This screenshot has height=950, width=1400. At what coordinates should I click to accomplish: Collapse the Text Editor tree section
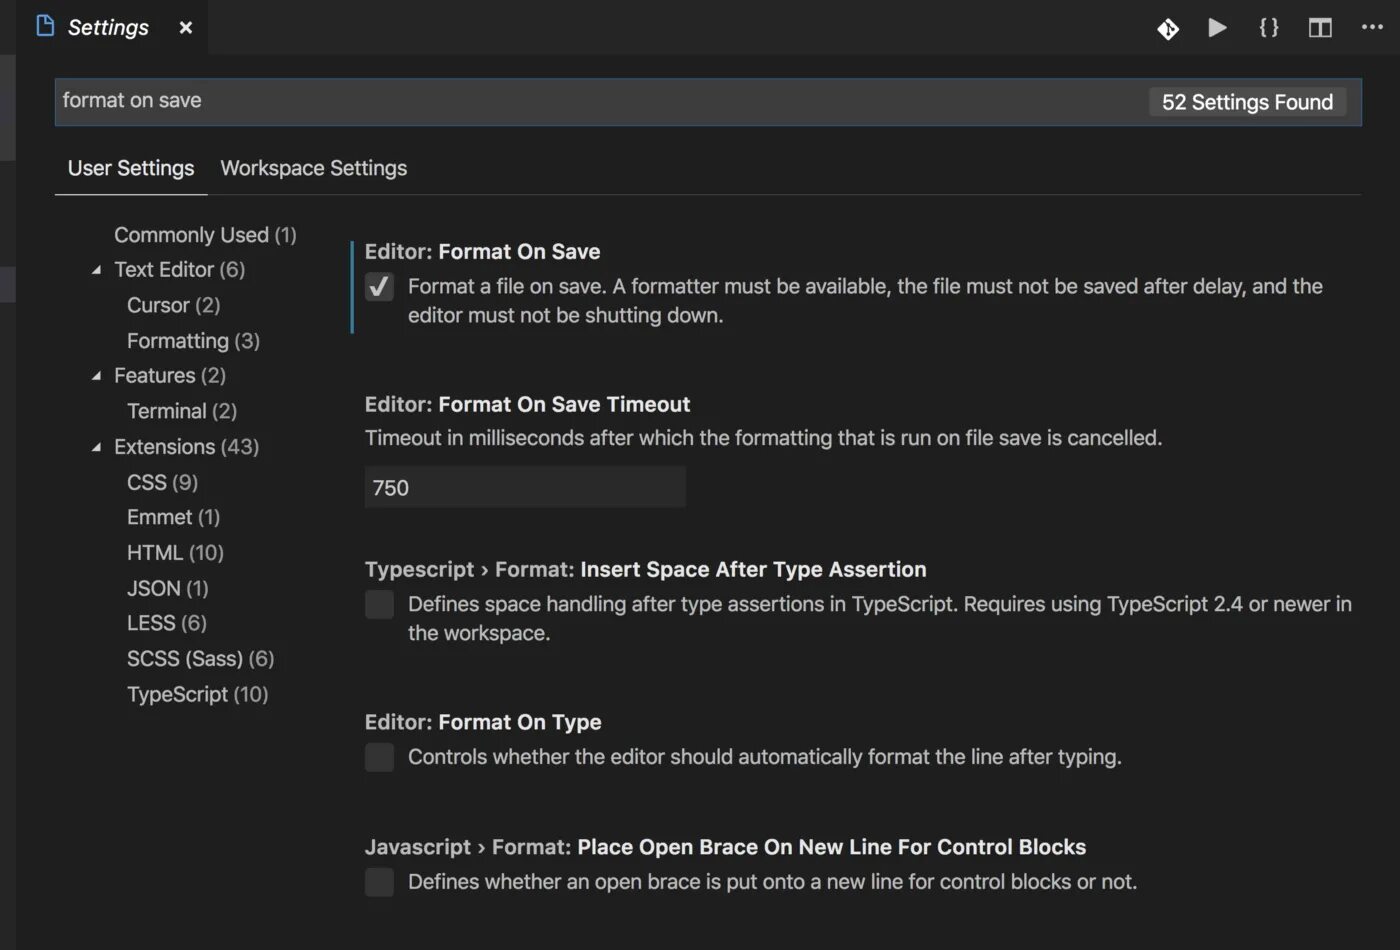click(x=97, y=270)
